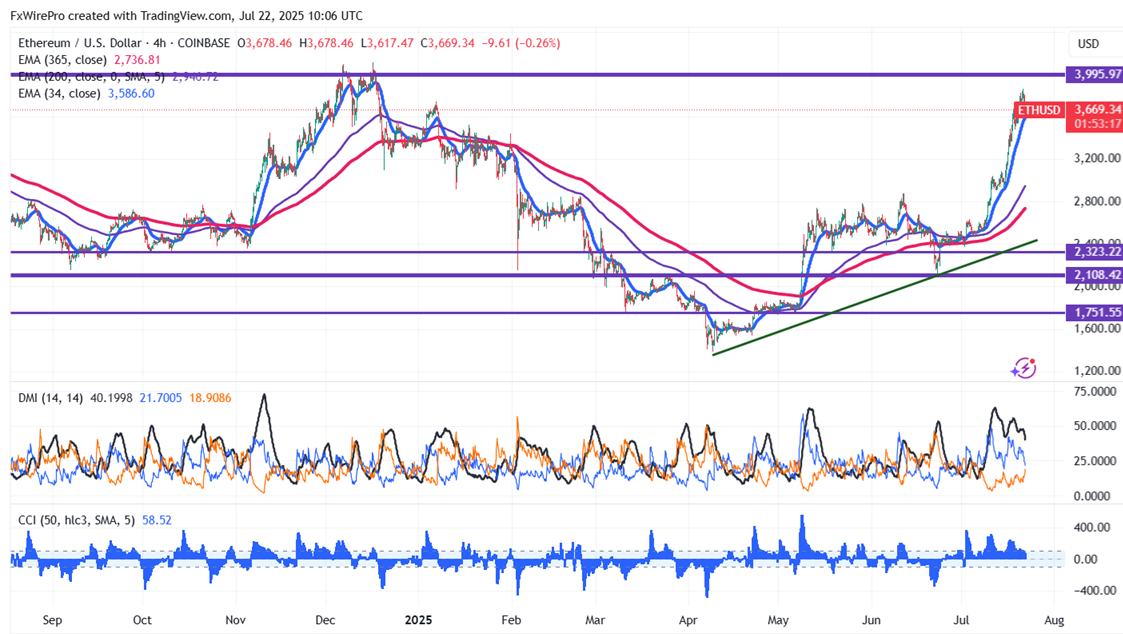Viewport: 1123px width, 634px height.
Task: Click the open price O3,678.46 readout
Action: (x=264, y=43)
